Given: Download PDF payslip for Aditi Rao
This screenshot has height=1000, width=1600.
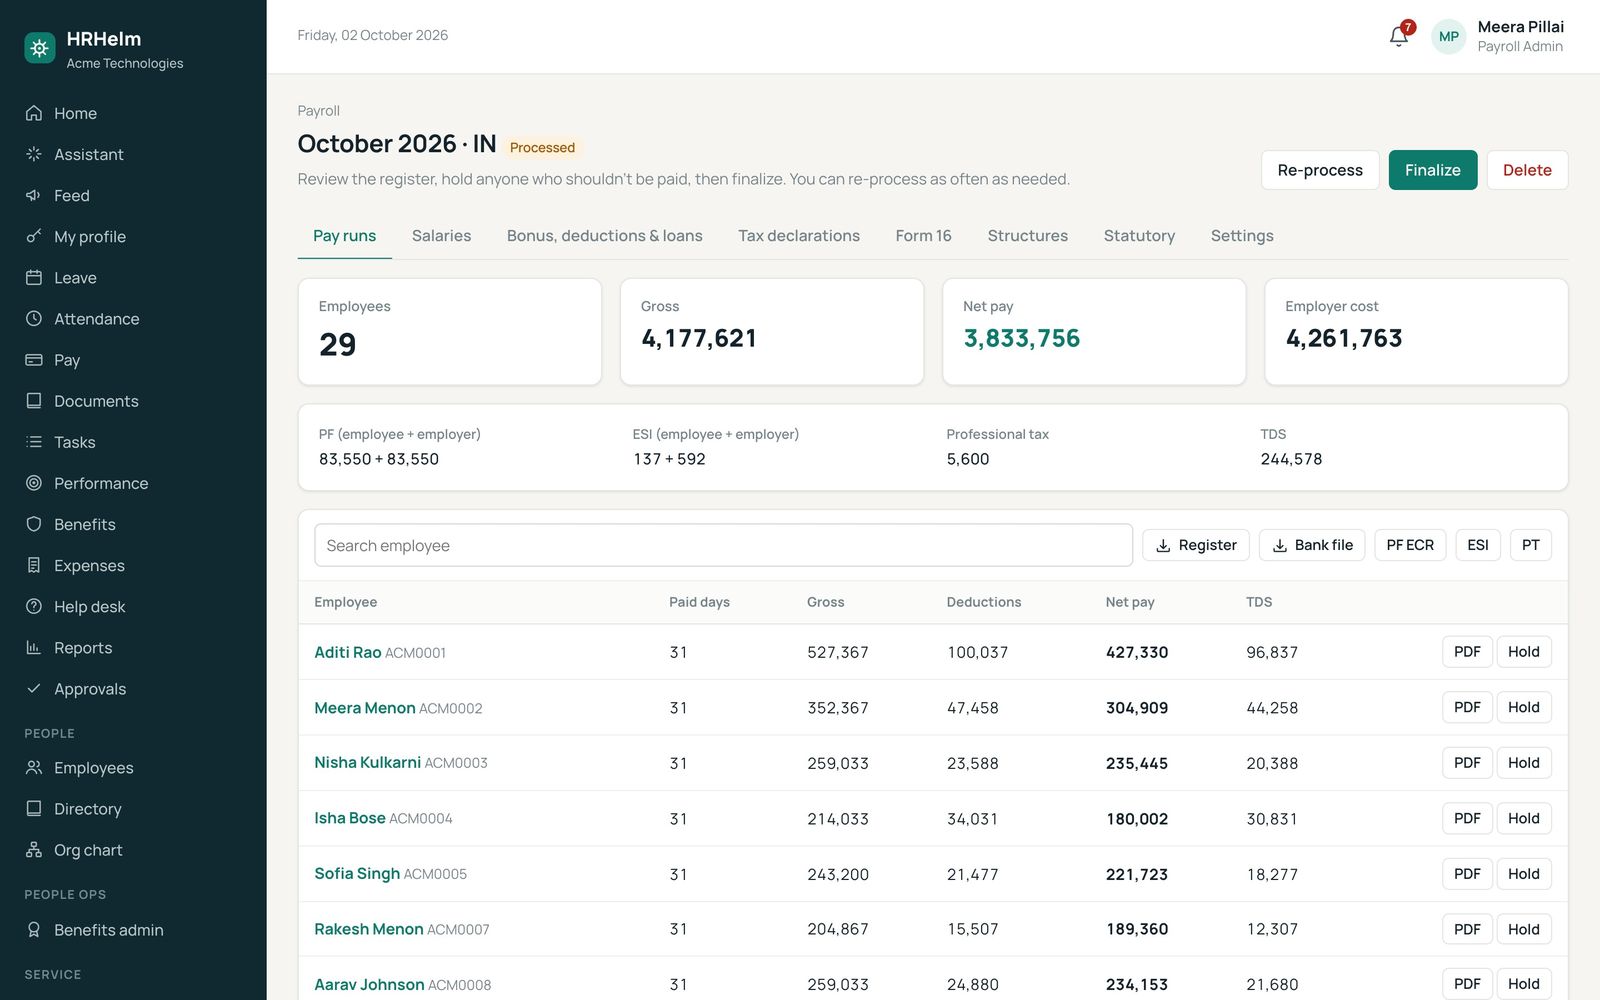Looking at the screenshot, I should point(1467,652).
